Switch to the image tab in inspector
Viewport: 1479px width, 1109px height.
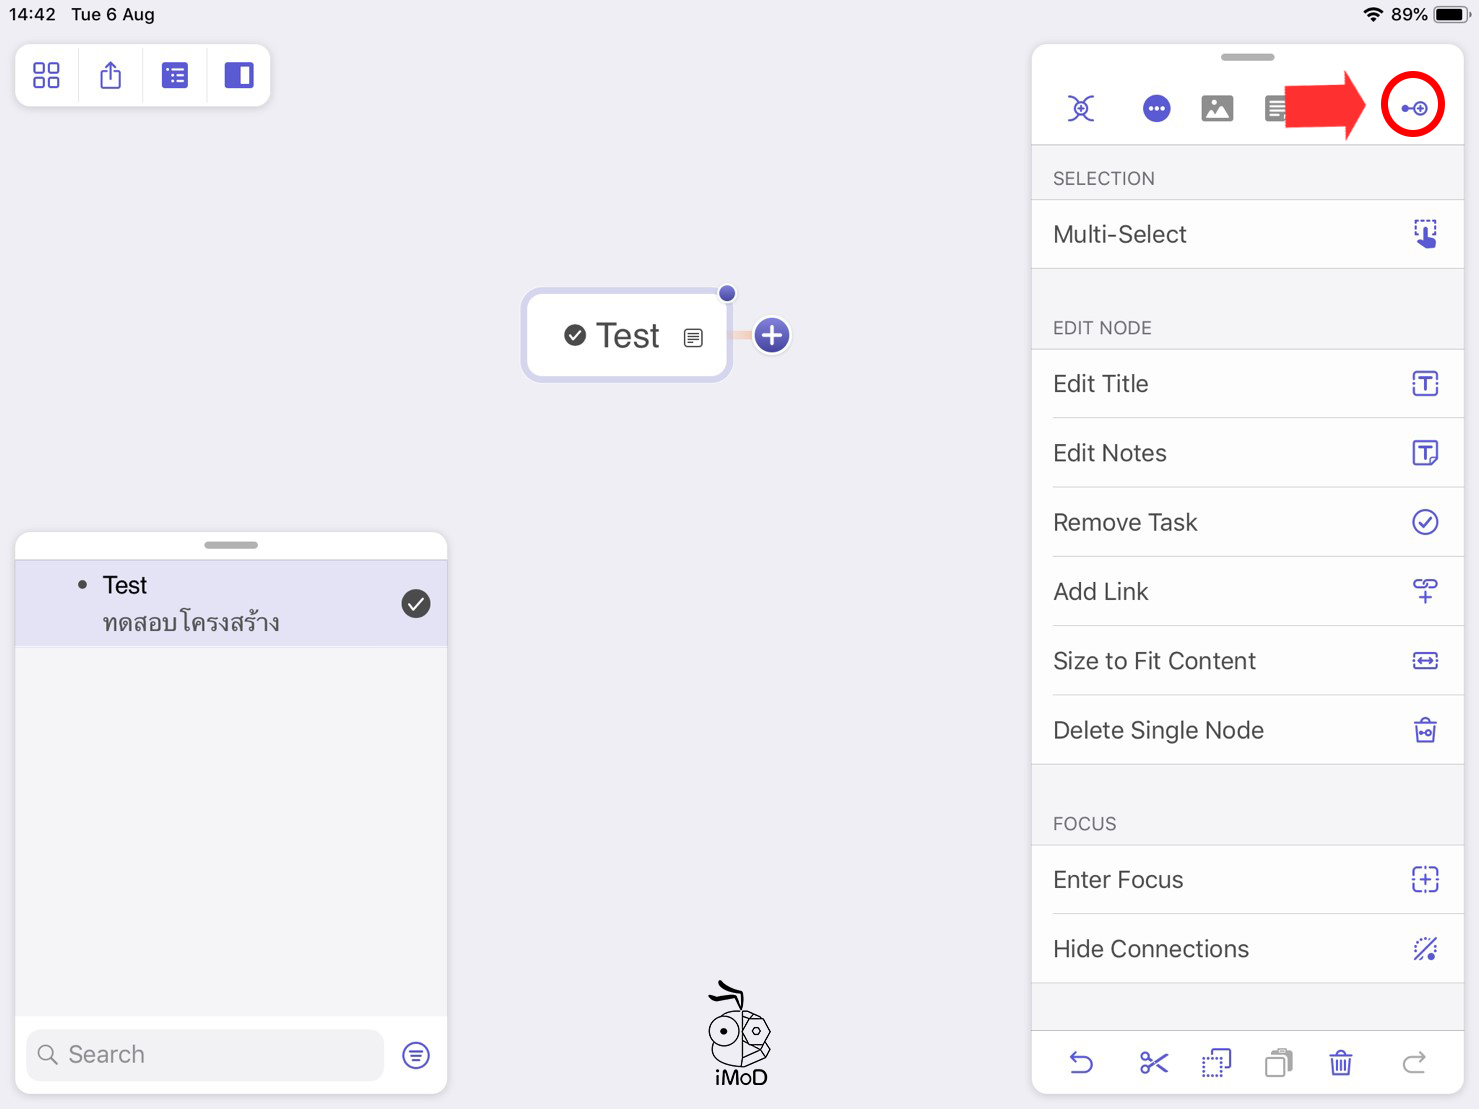[1217, 108]
